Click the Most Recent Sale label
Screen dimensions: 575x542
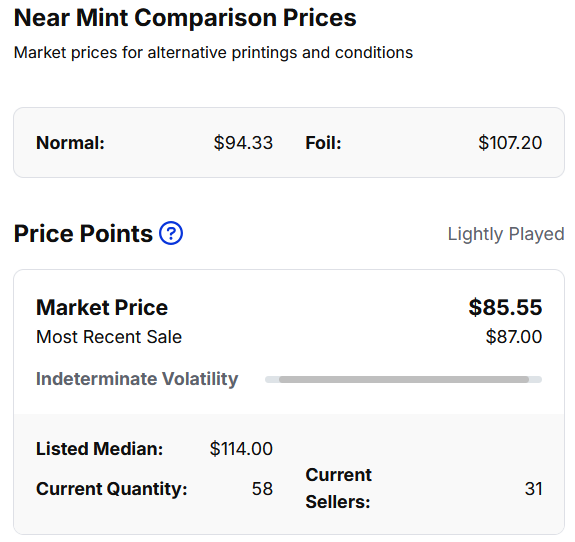[x=109, y=337]
